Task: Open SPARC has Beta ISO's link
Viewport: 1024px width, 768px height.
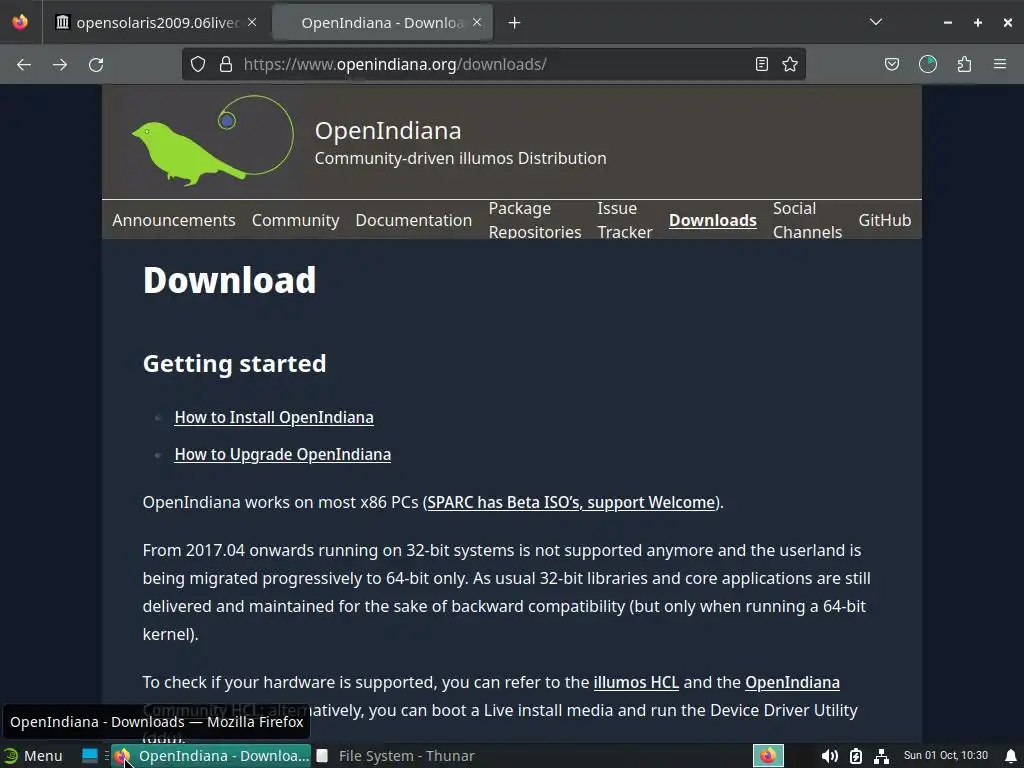Action: click(571, 502)
